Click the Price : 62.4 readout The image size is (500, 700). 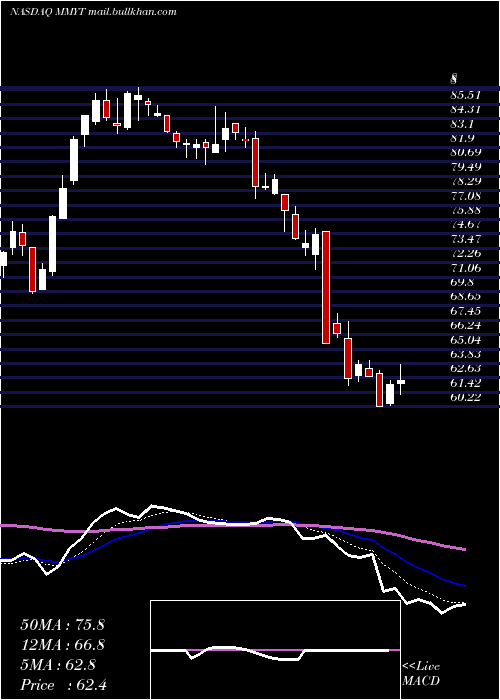(63, 685)
